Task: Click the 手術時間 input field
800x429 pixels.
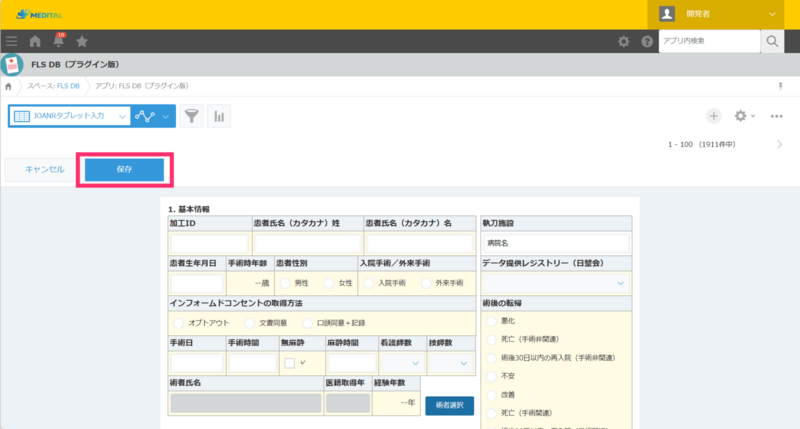Action: [252, 363]
